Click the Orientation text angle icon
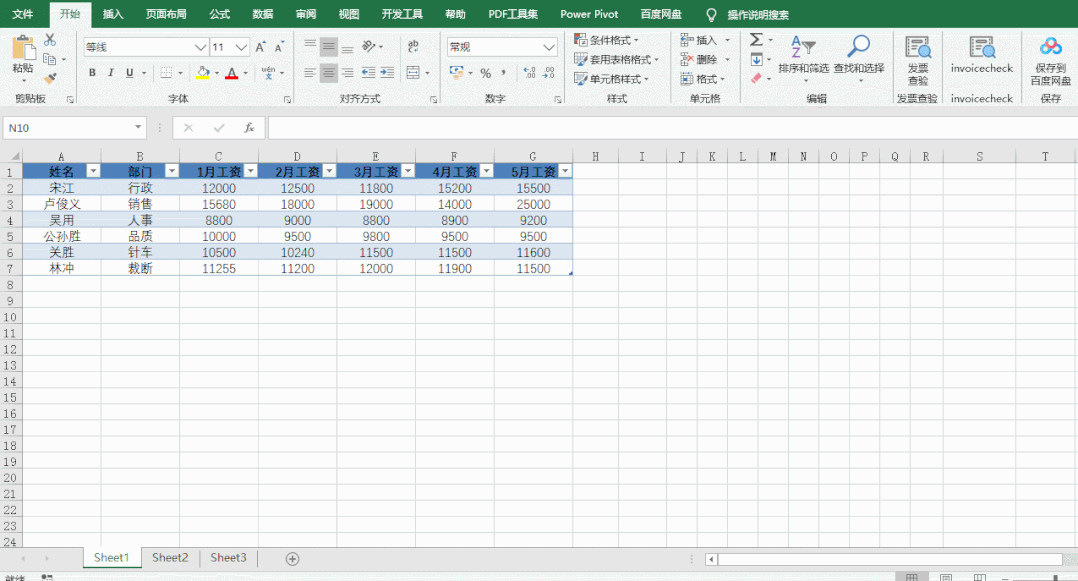Screen dimensions: 1078x581 click(369, 47)
